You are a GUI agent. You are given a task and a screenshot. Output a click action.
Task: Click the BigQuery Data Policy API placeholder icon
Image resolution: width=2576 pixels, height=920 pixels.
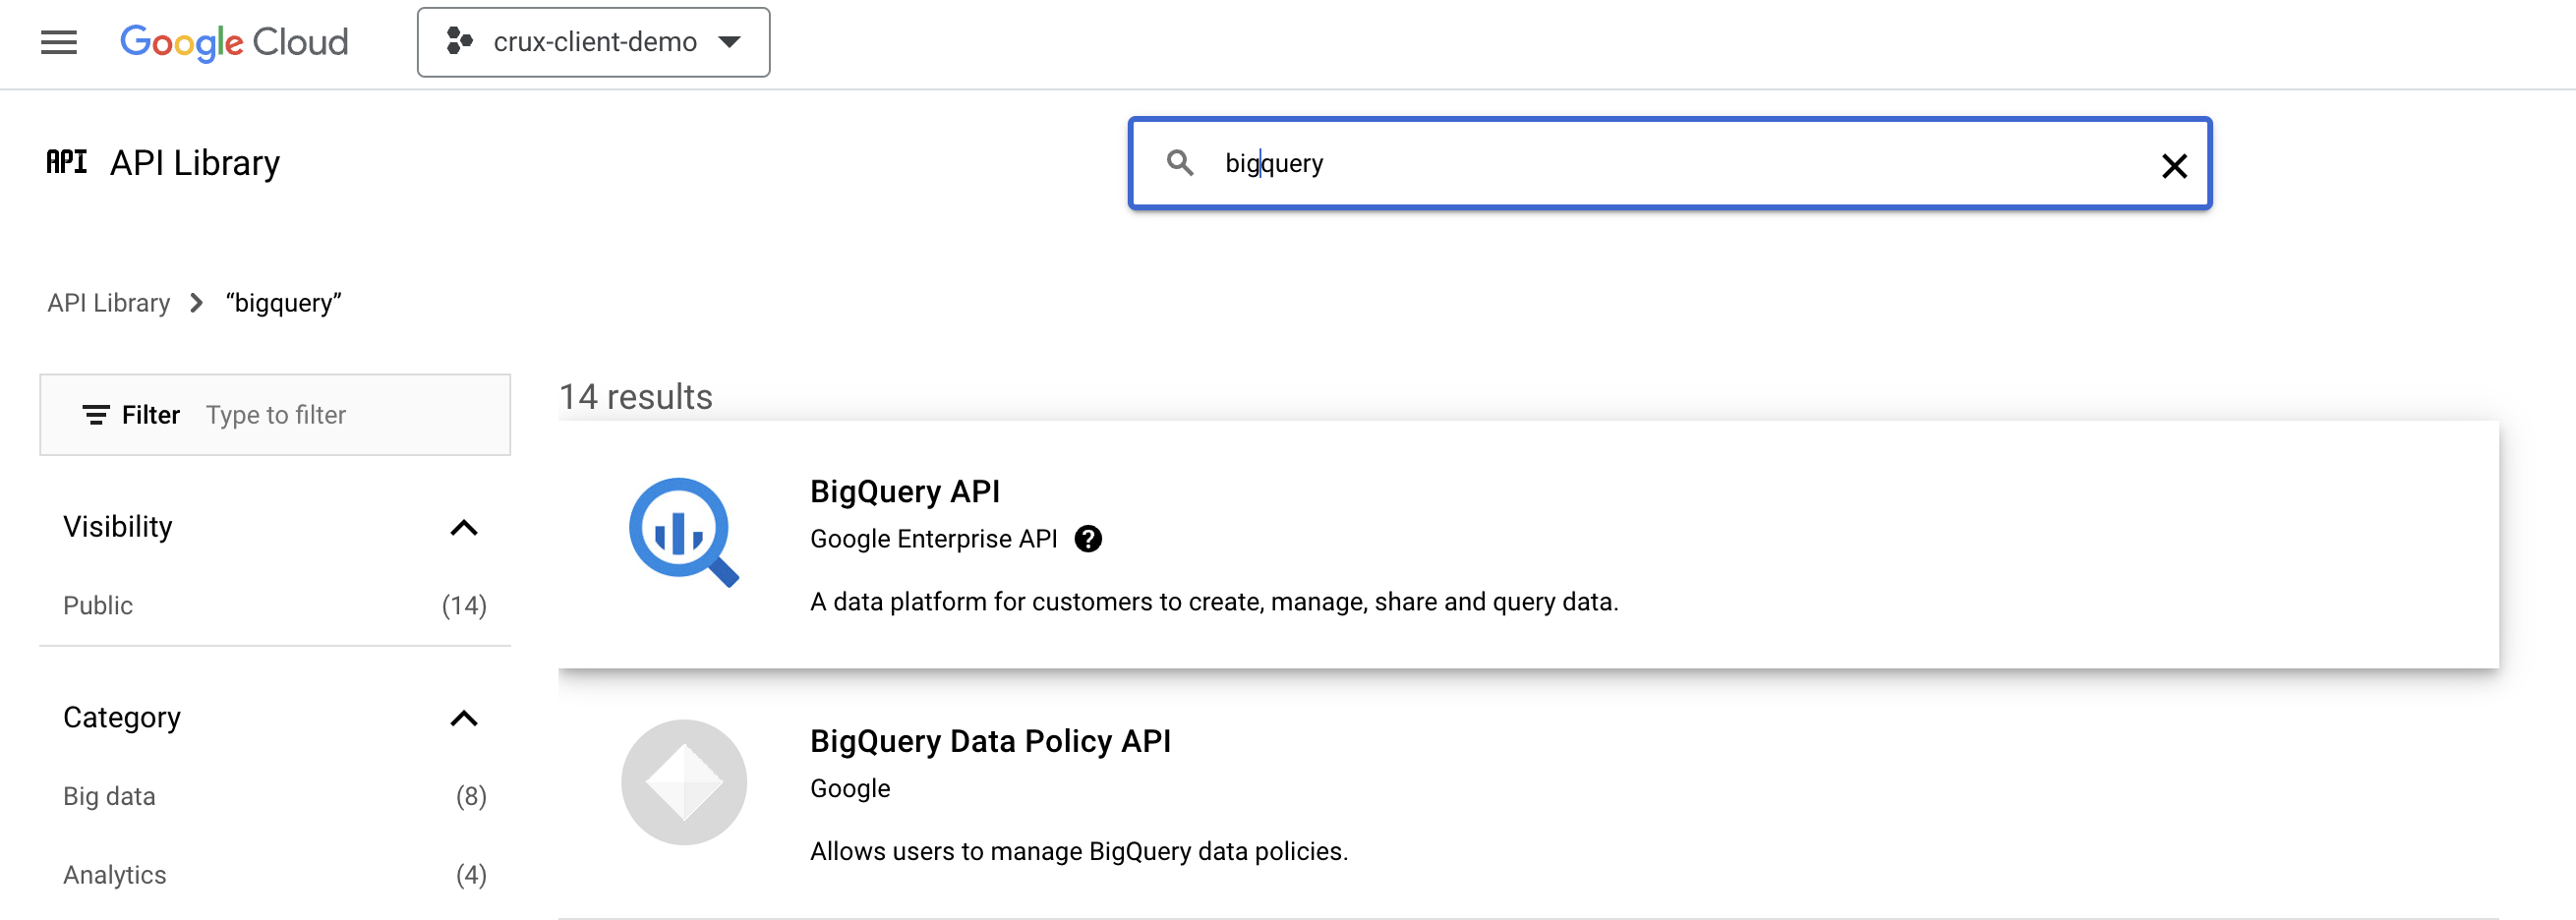click(x=684, y=783)
